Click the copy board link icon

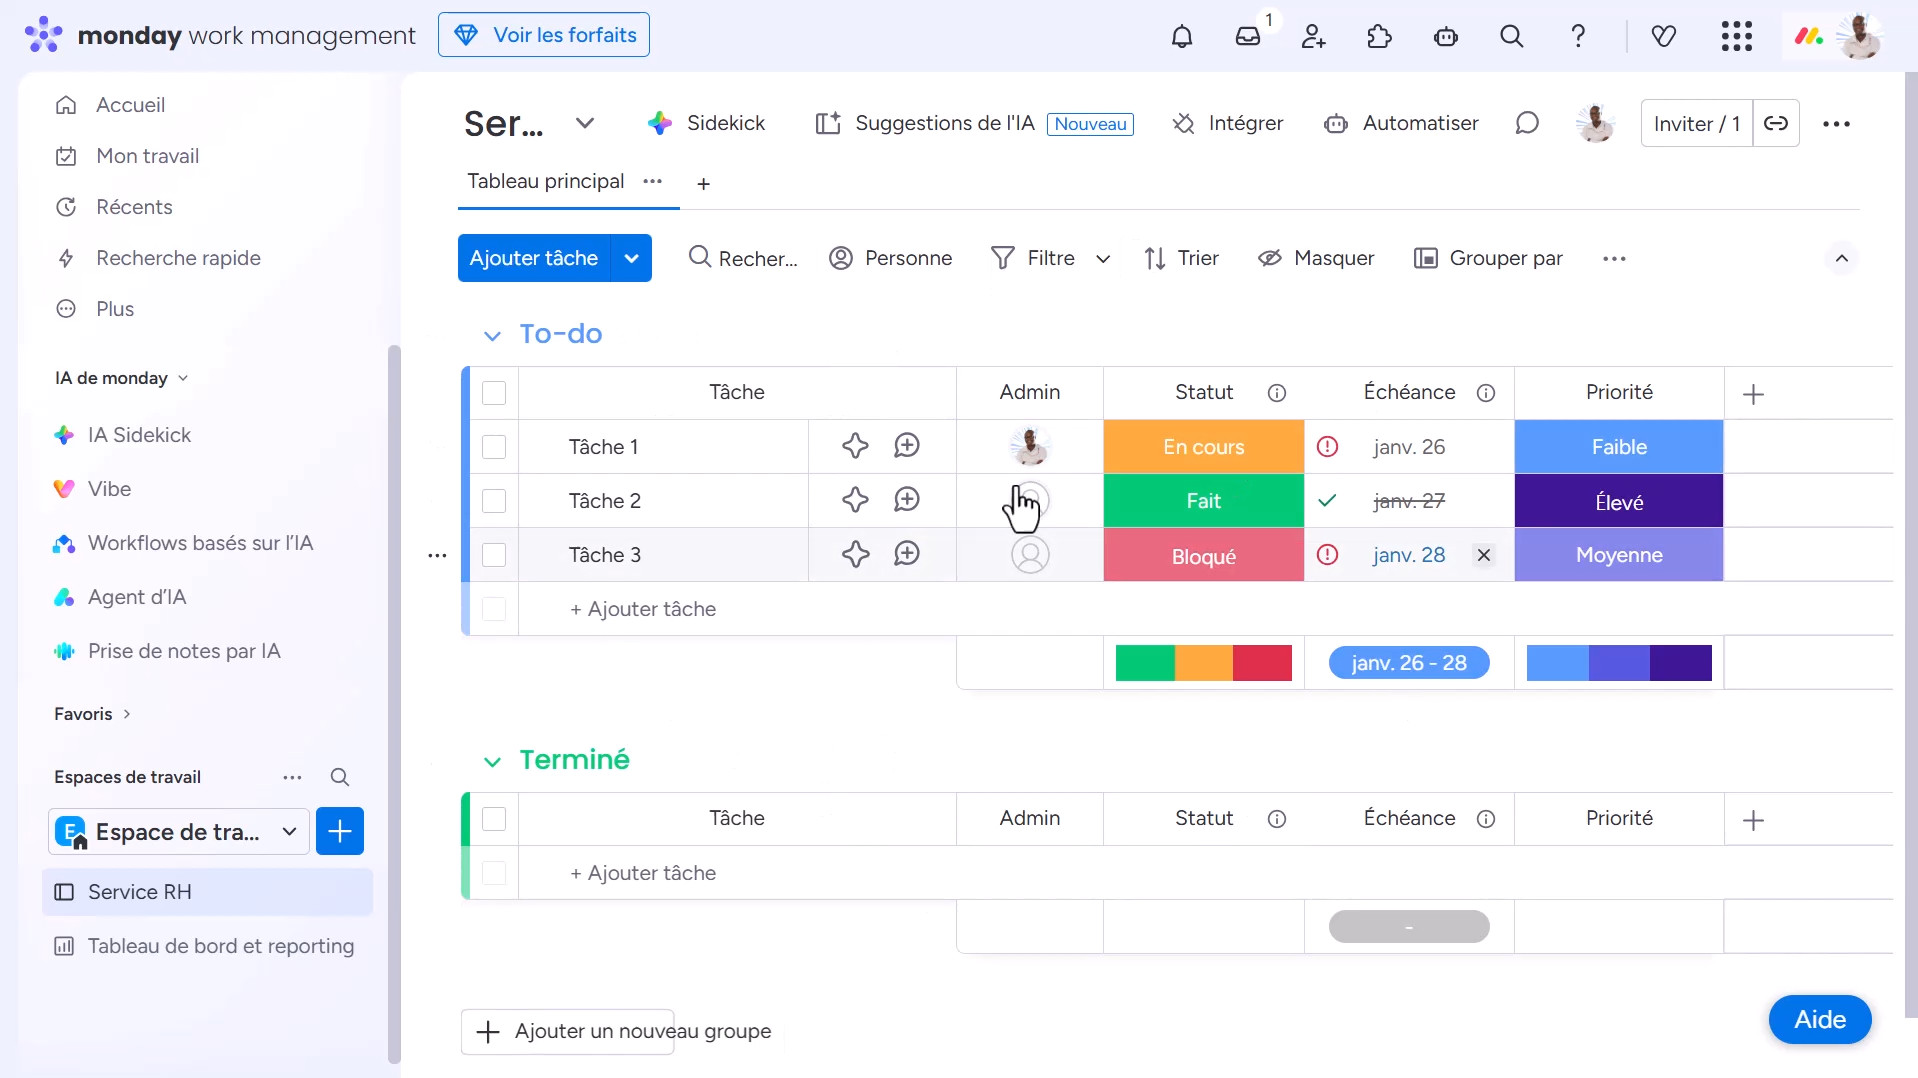pyautogui.click(x=1776, y=123)
